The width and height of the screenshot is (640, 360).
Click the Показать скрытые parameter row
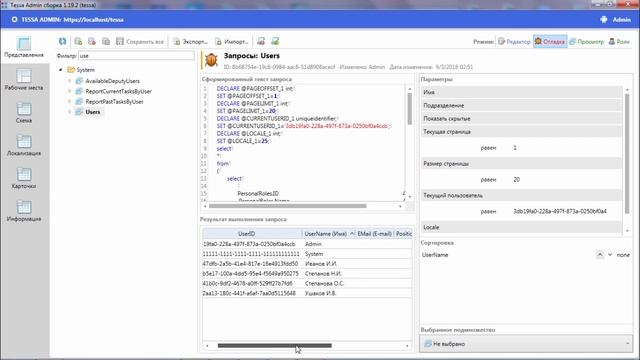pos(521,118)
